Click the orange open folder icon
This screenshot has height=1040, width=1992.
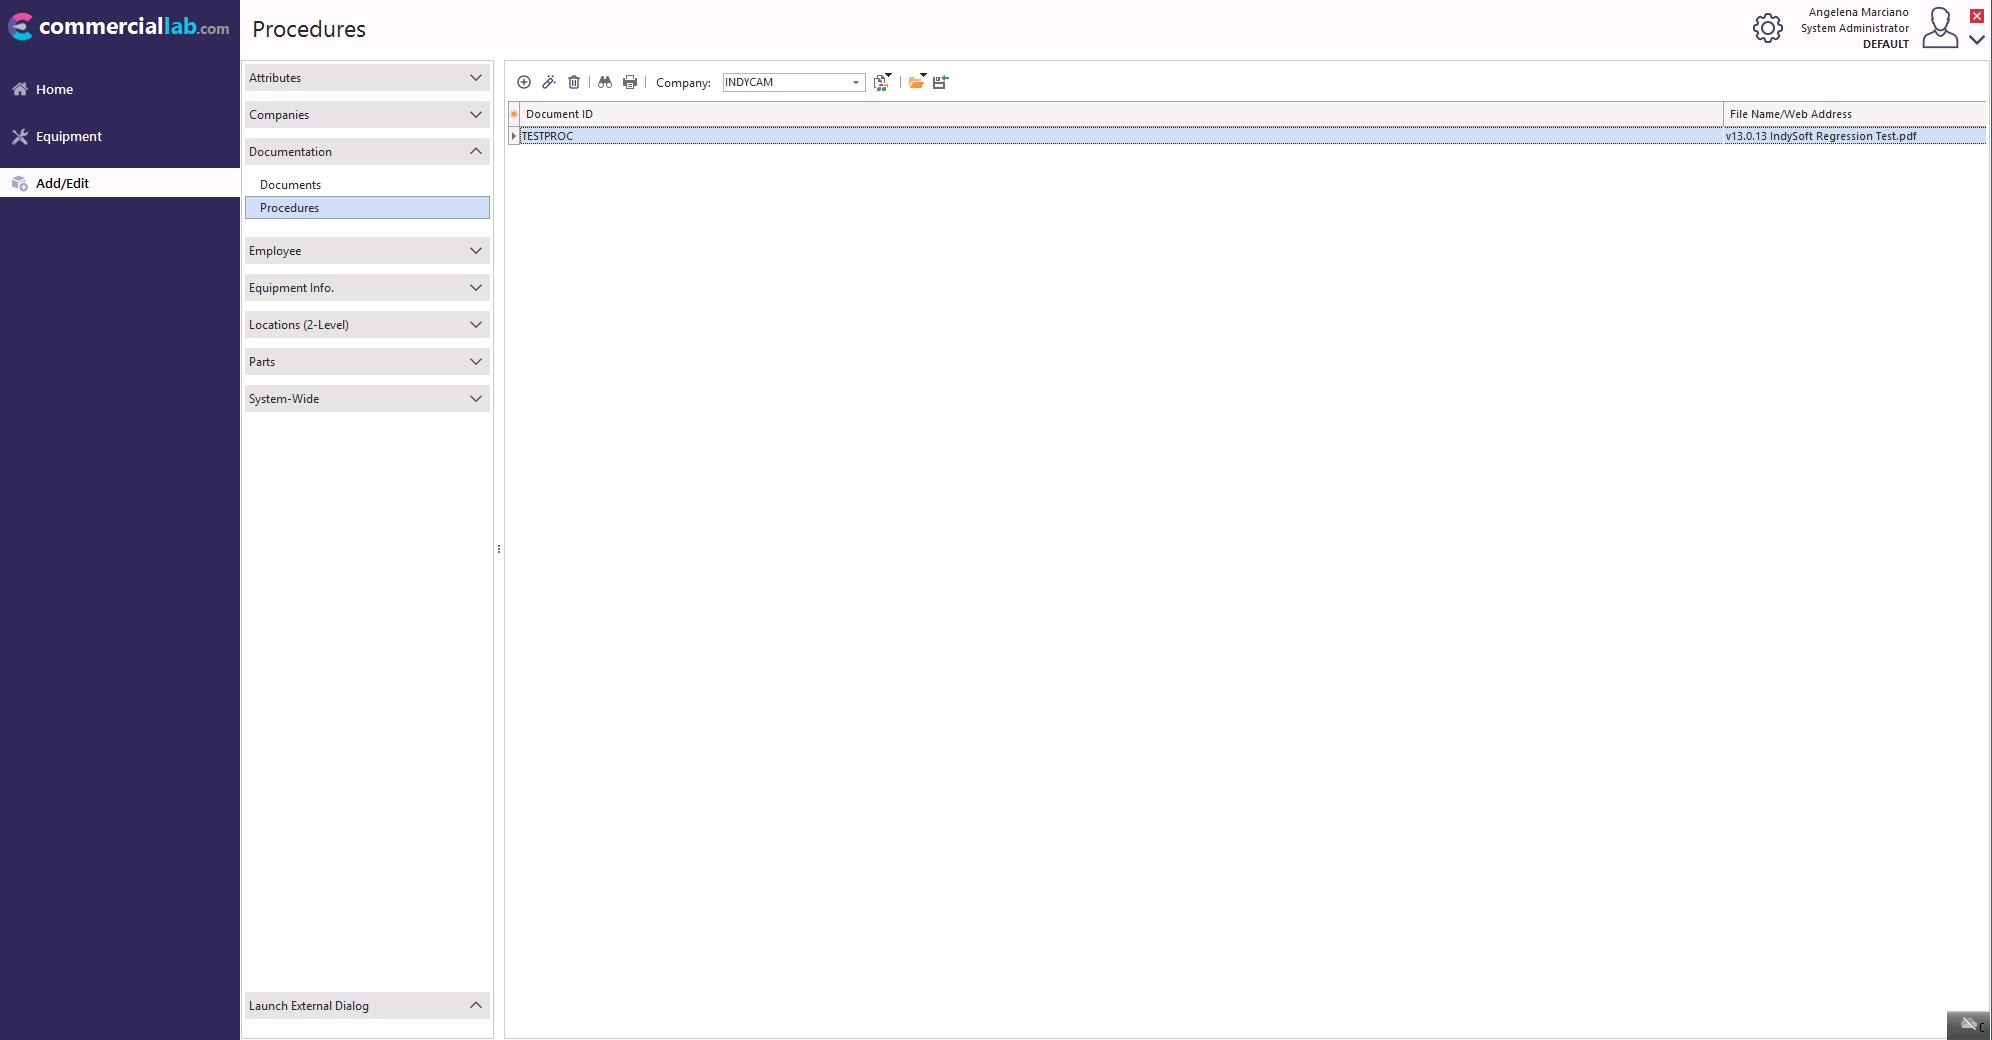point(916,82)
